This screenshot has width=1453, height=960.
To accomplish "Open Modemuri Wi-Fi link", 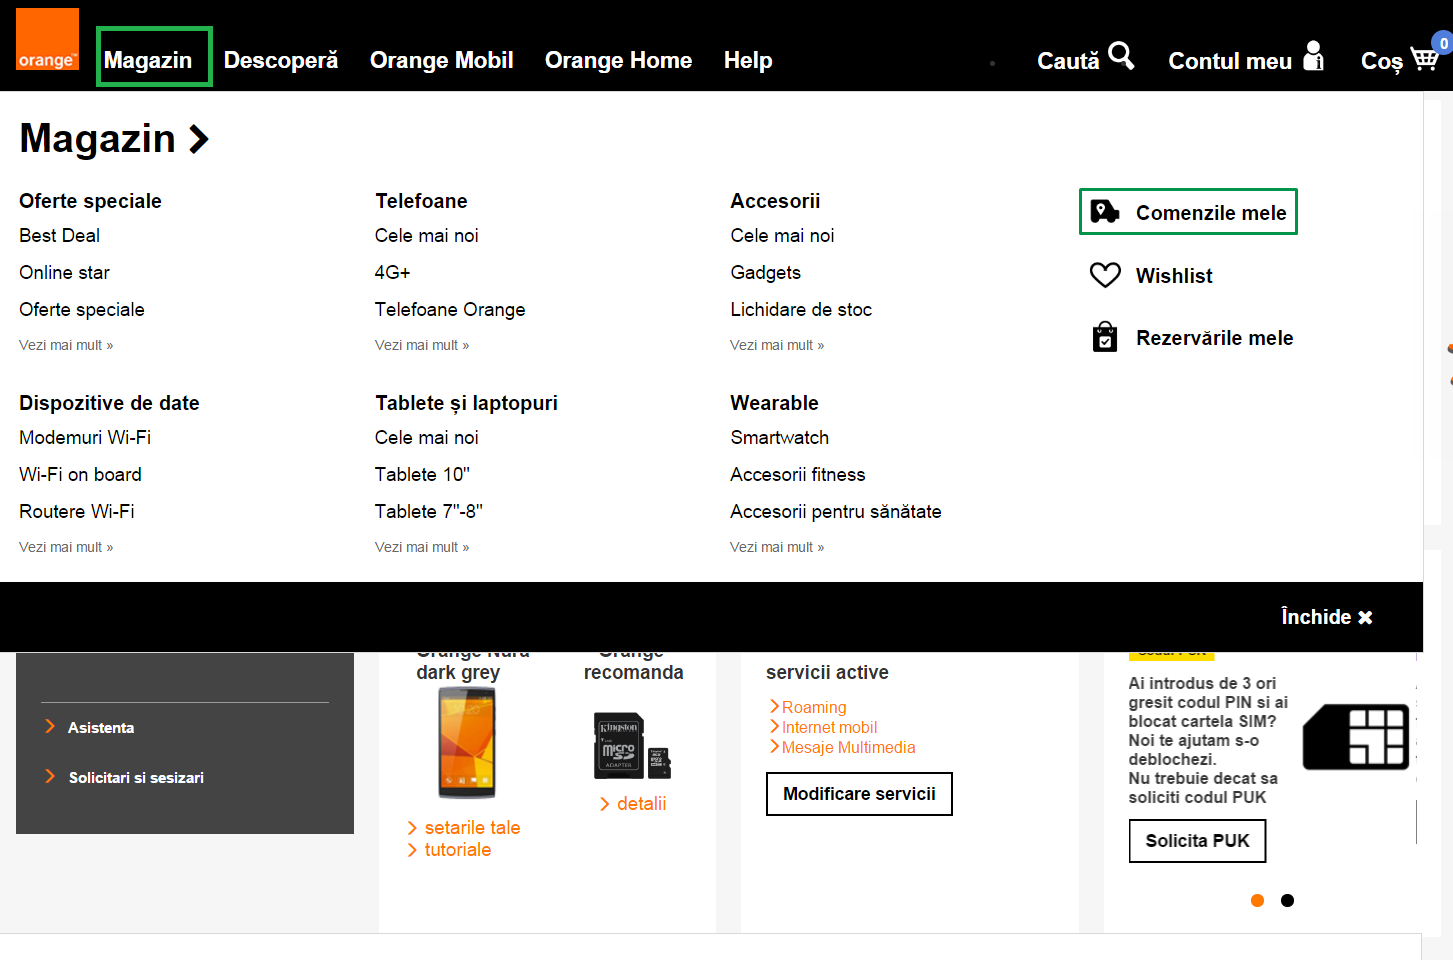I will click(x=85, y=438).
